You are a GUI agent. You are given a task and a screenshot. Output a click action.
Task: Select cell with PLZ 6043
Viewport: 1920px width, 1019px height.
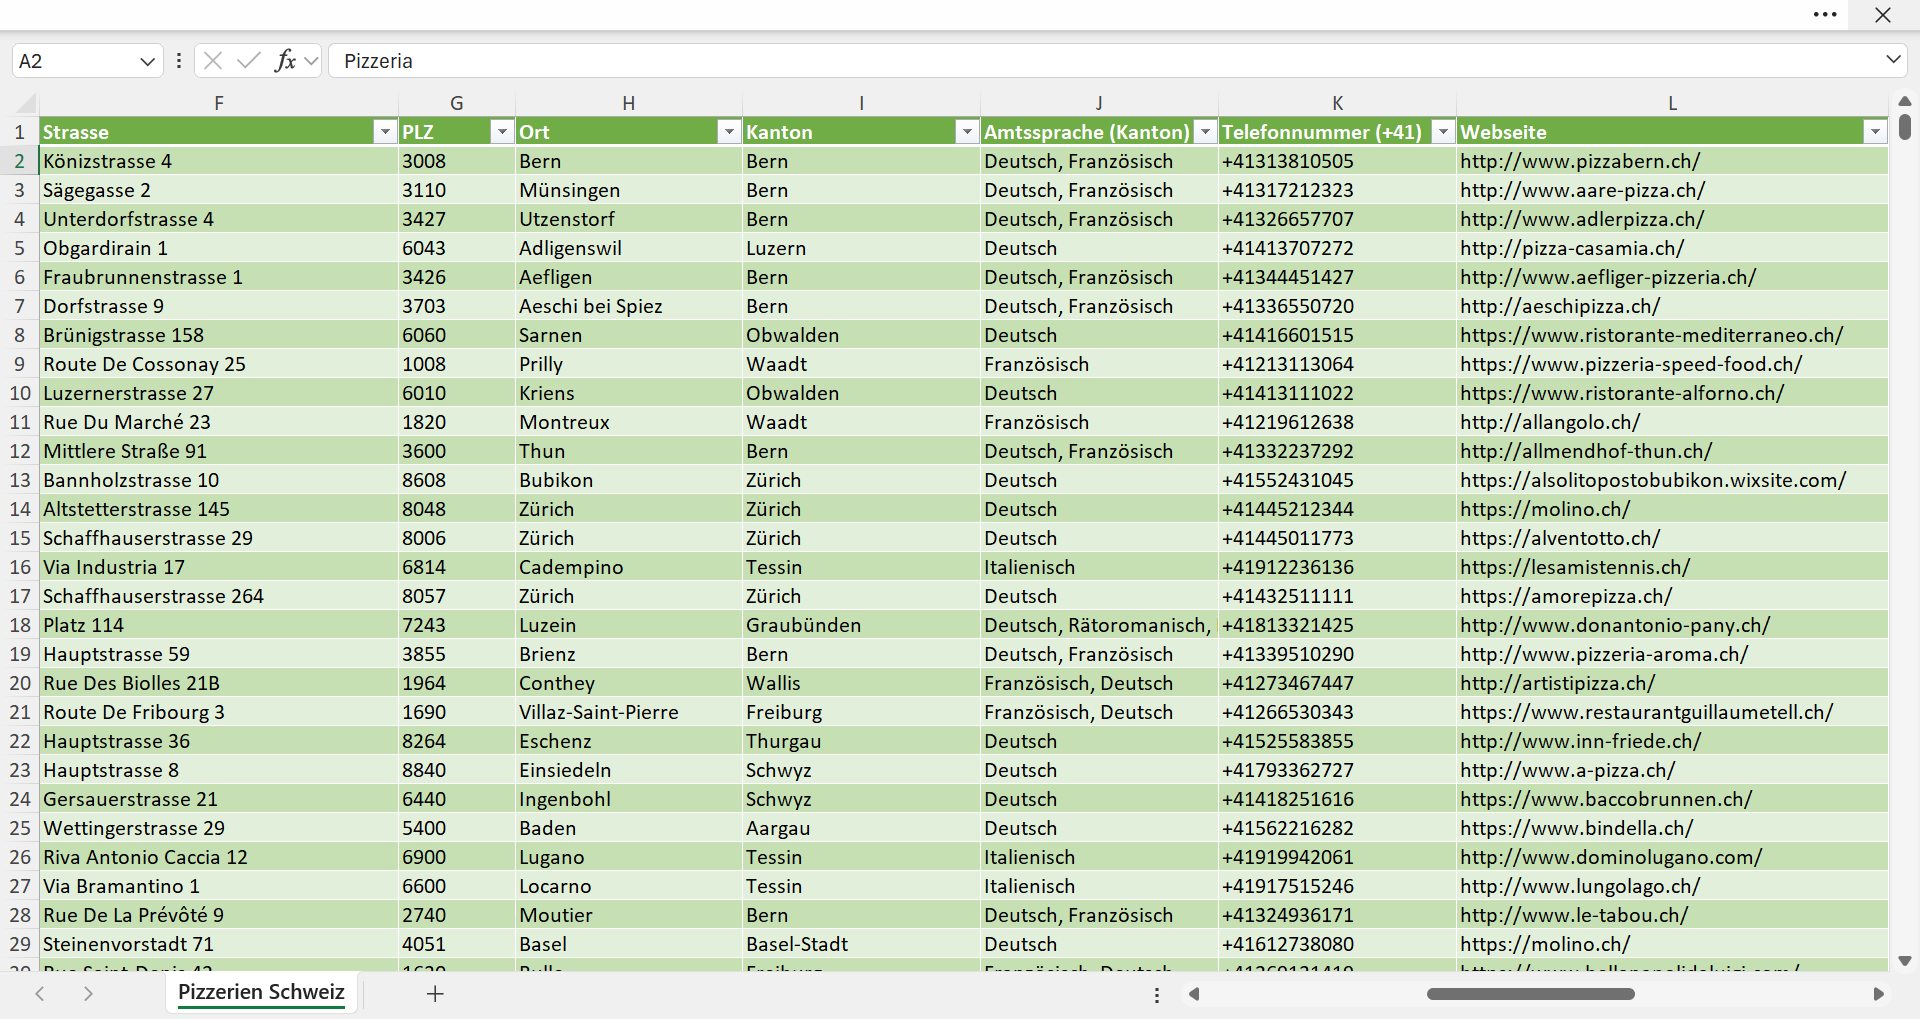point(457,248)
